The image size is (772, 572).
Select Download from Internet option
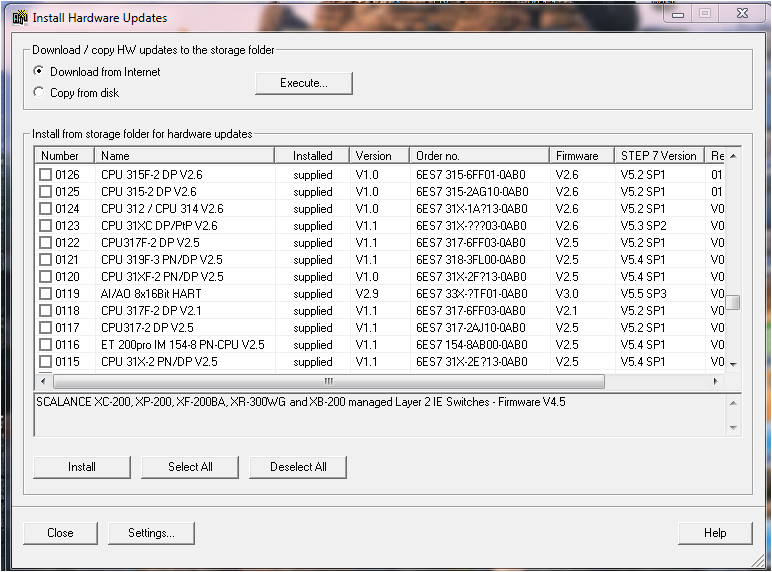(96, 72)
